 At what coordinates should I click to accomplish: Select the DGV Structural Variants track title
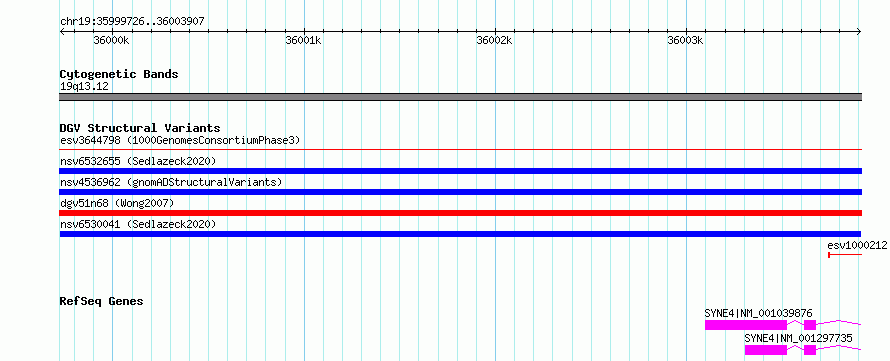pyautogui.click(x=140, y=128)
